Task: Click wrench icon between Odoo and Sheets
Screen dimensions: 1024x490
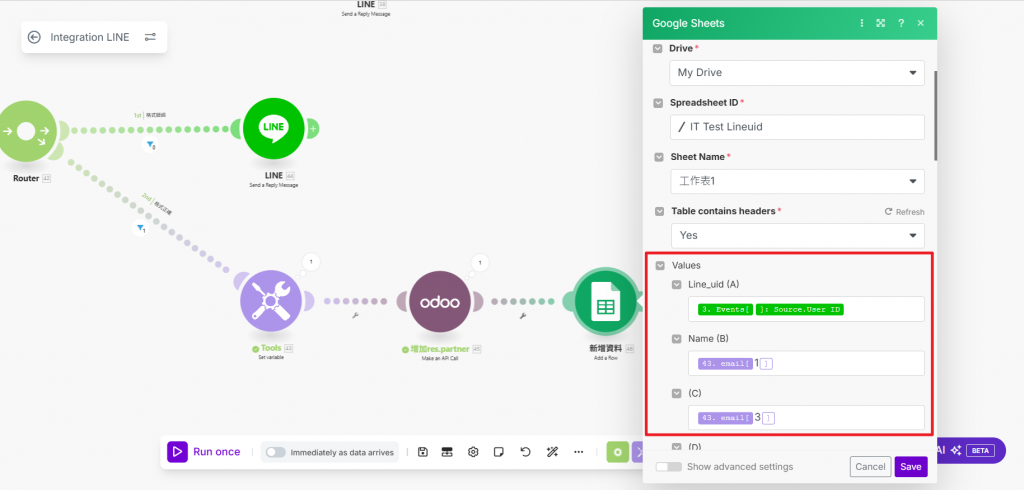Action: point(522,316)
